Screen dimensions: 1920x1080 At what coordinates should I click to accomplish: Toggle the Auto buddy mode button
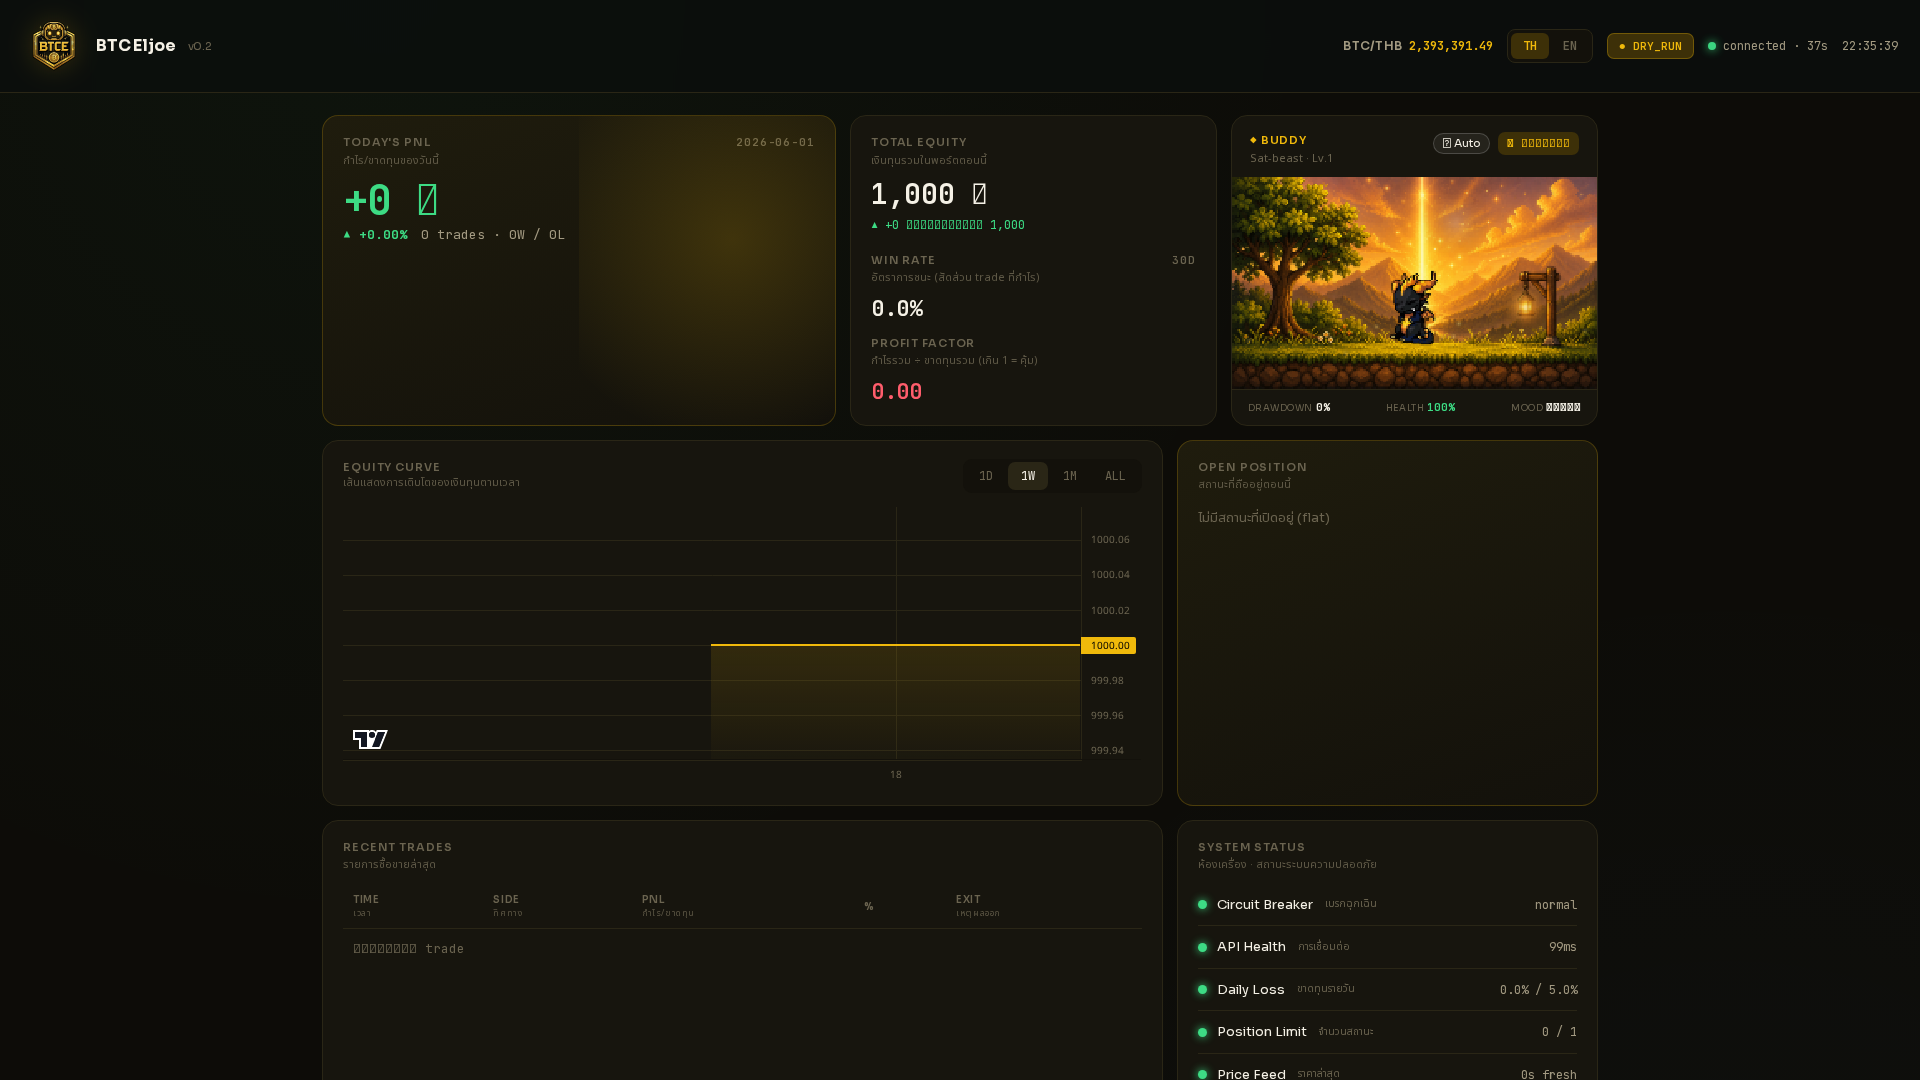[1461, 143]
